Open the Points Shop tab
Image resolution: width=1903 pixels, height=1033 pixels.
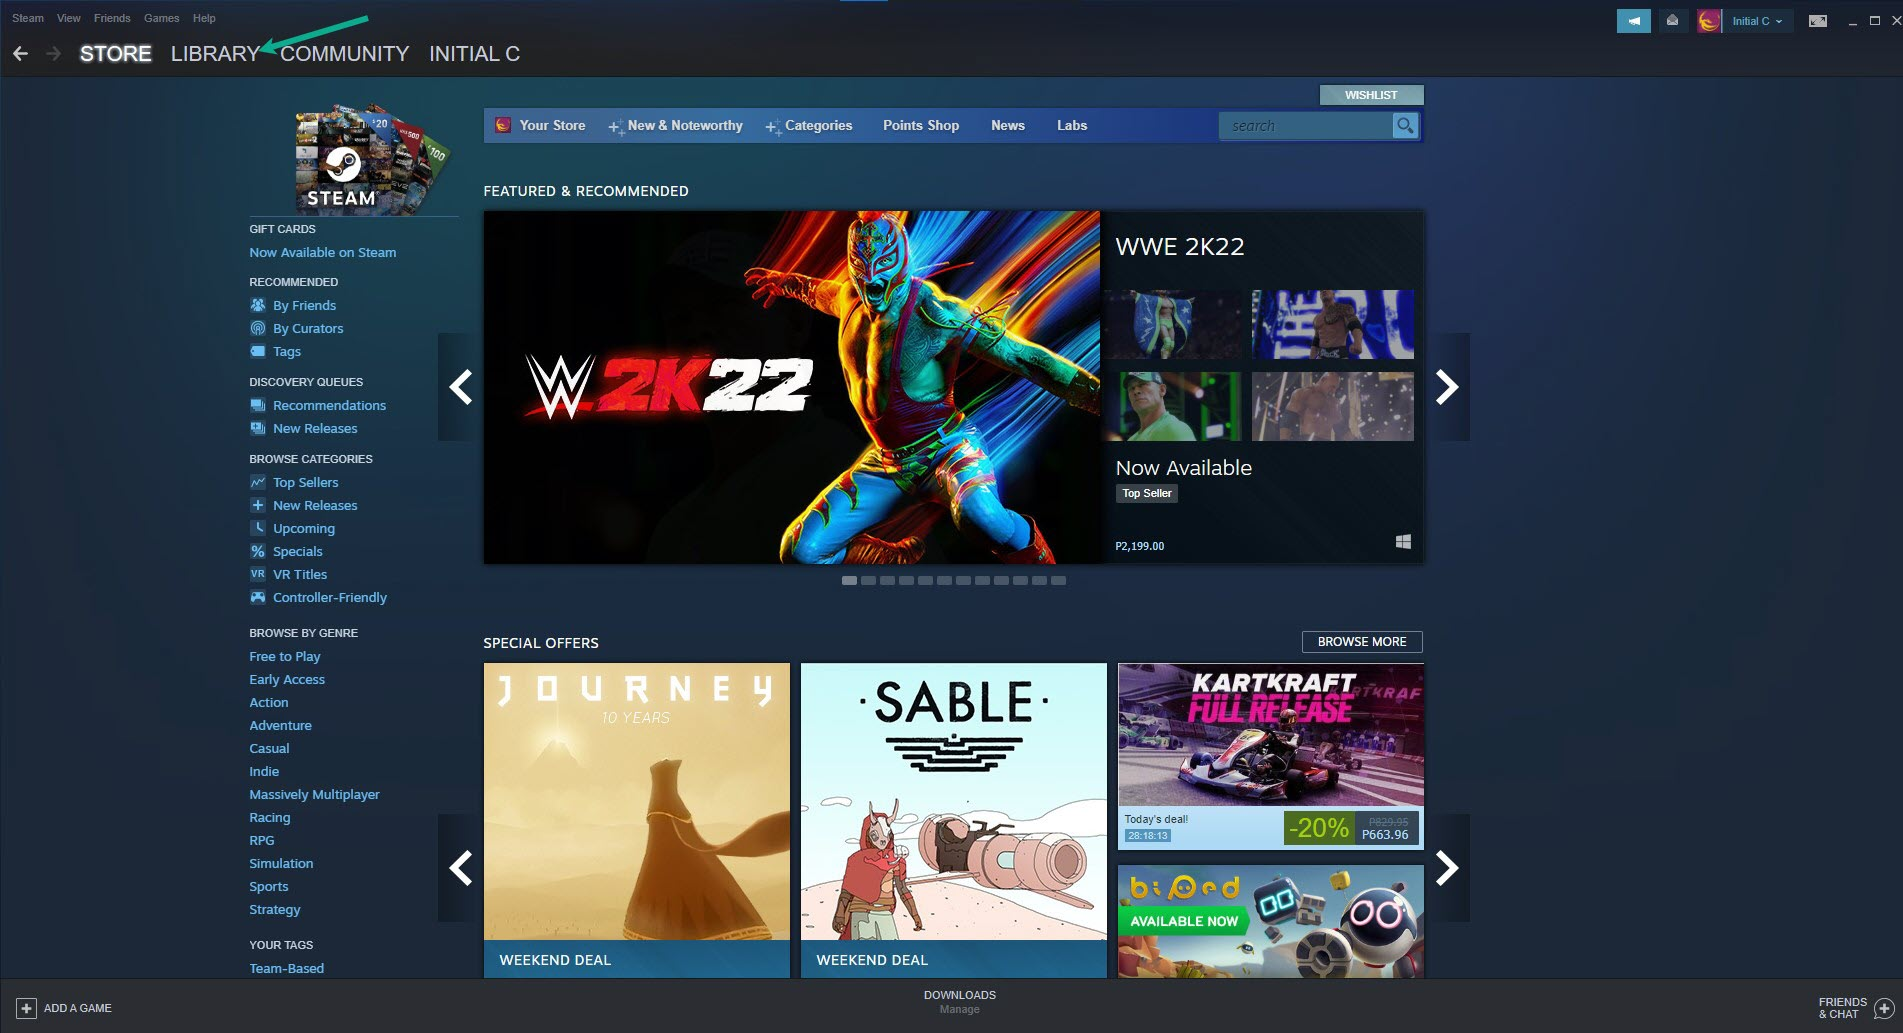pyautogui.click(x=921, y=126)
